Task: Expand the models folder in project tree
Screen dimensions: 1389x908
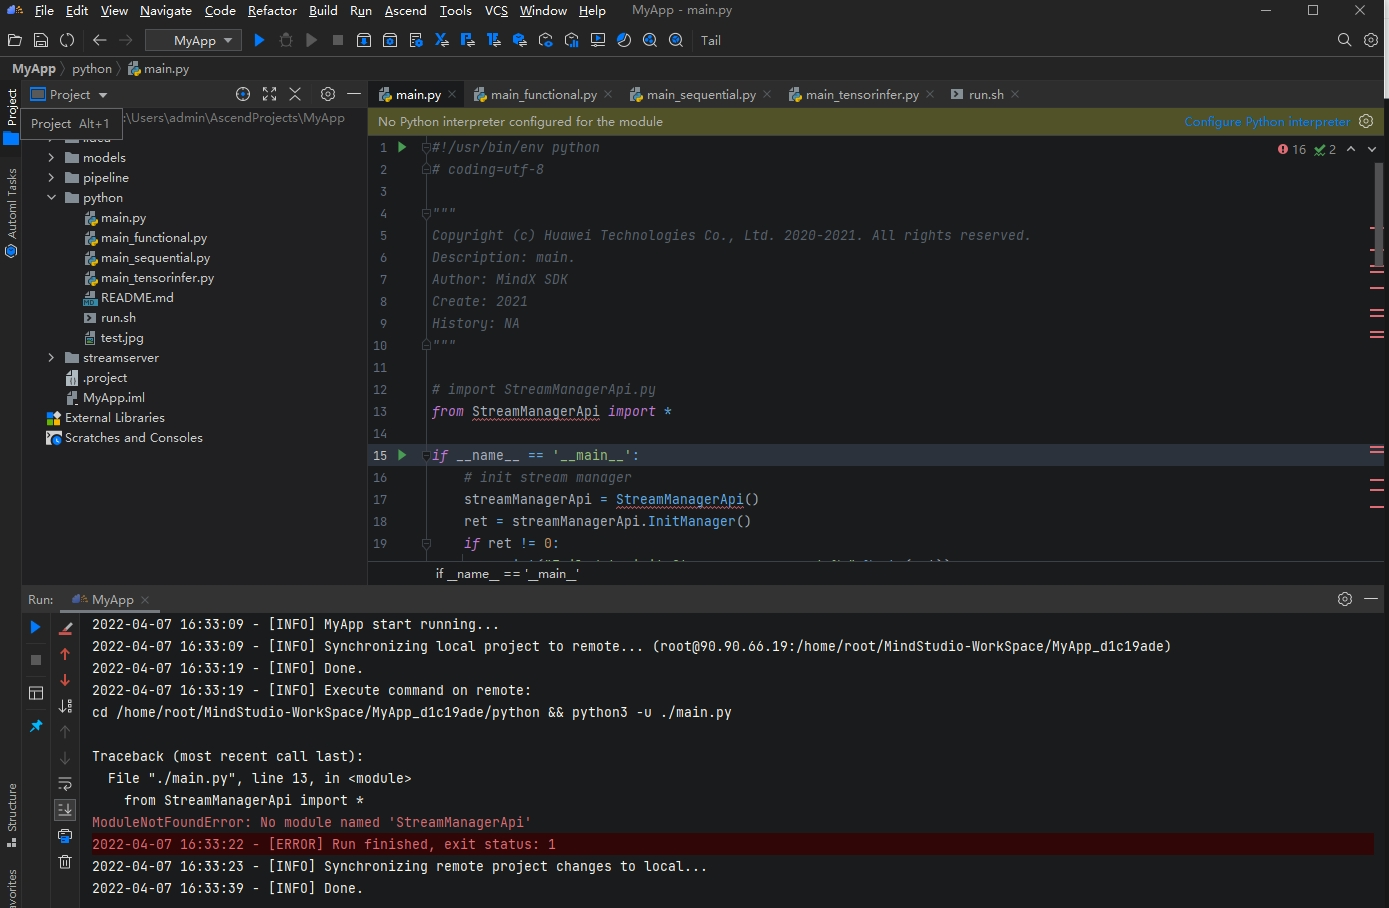Action: click(x=51, y=158)
